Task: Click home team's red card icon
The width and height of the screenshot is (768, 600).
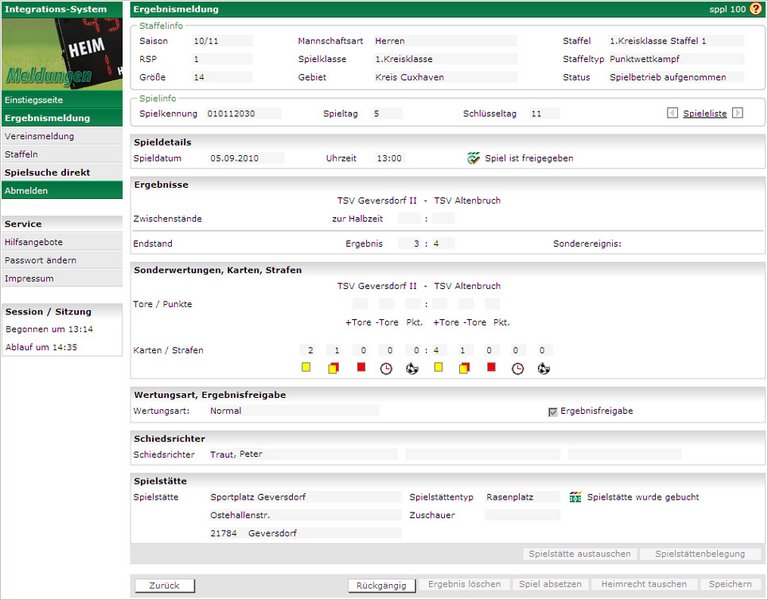Action: (361, 368)
